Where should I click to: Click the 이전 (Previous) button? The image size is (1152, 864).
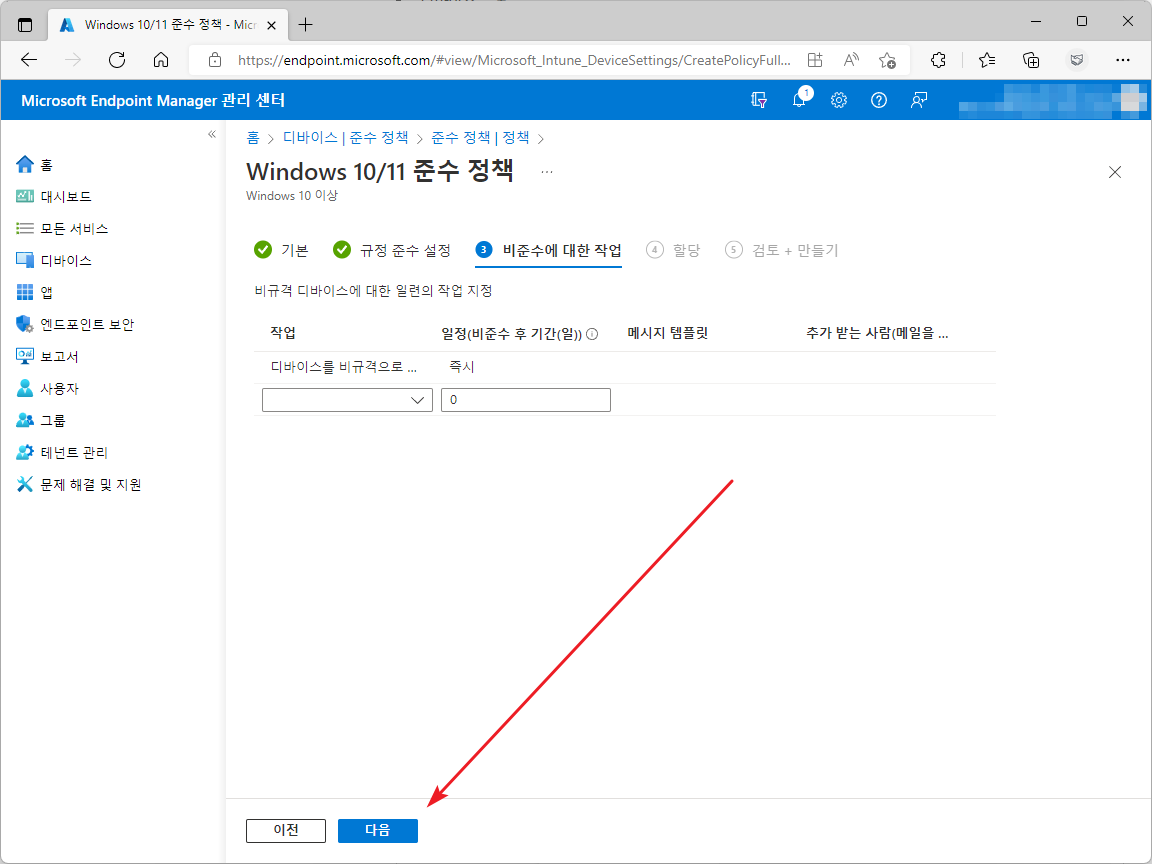point(286,830)
